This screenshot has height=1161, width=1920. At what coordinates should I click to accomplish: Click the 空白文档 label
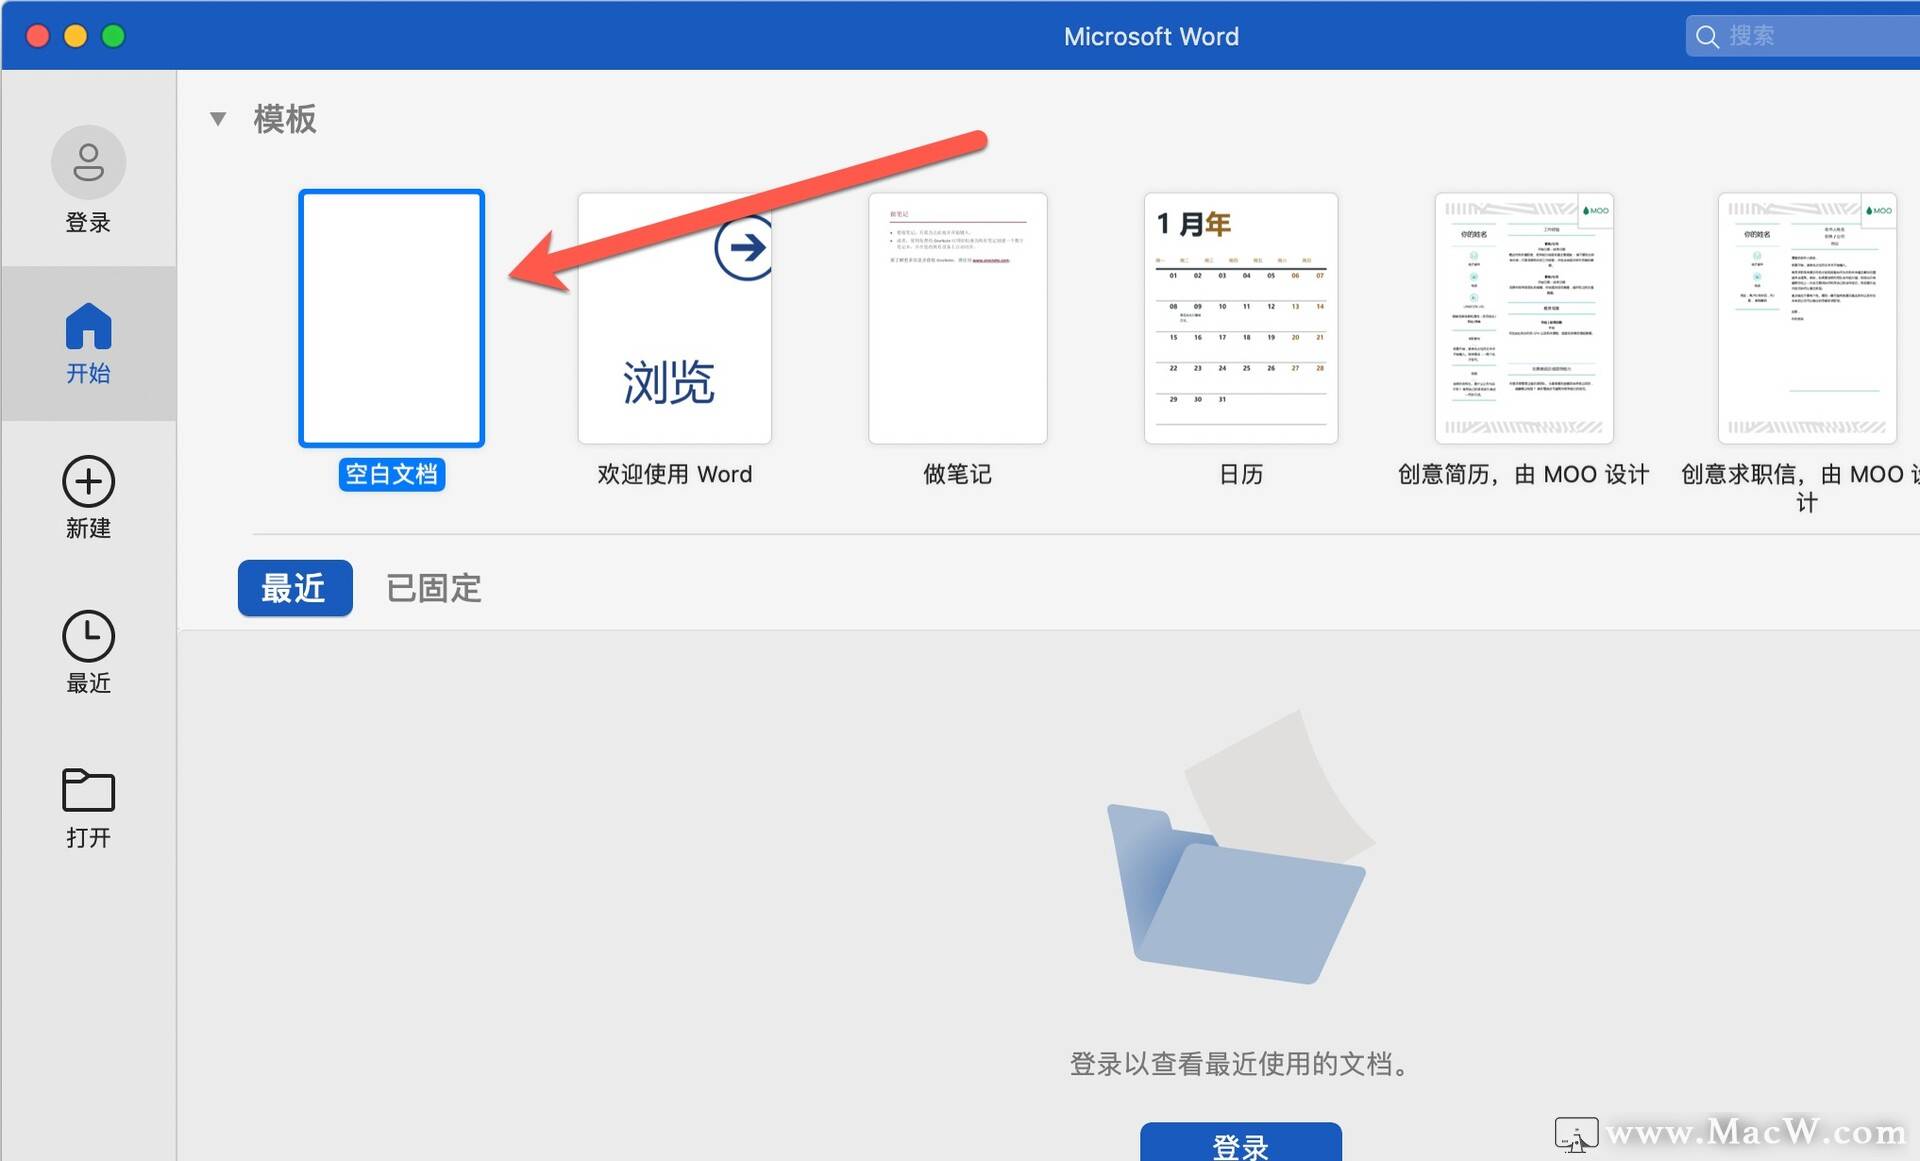pos(391,474)
